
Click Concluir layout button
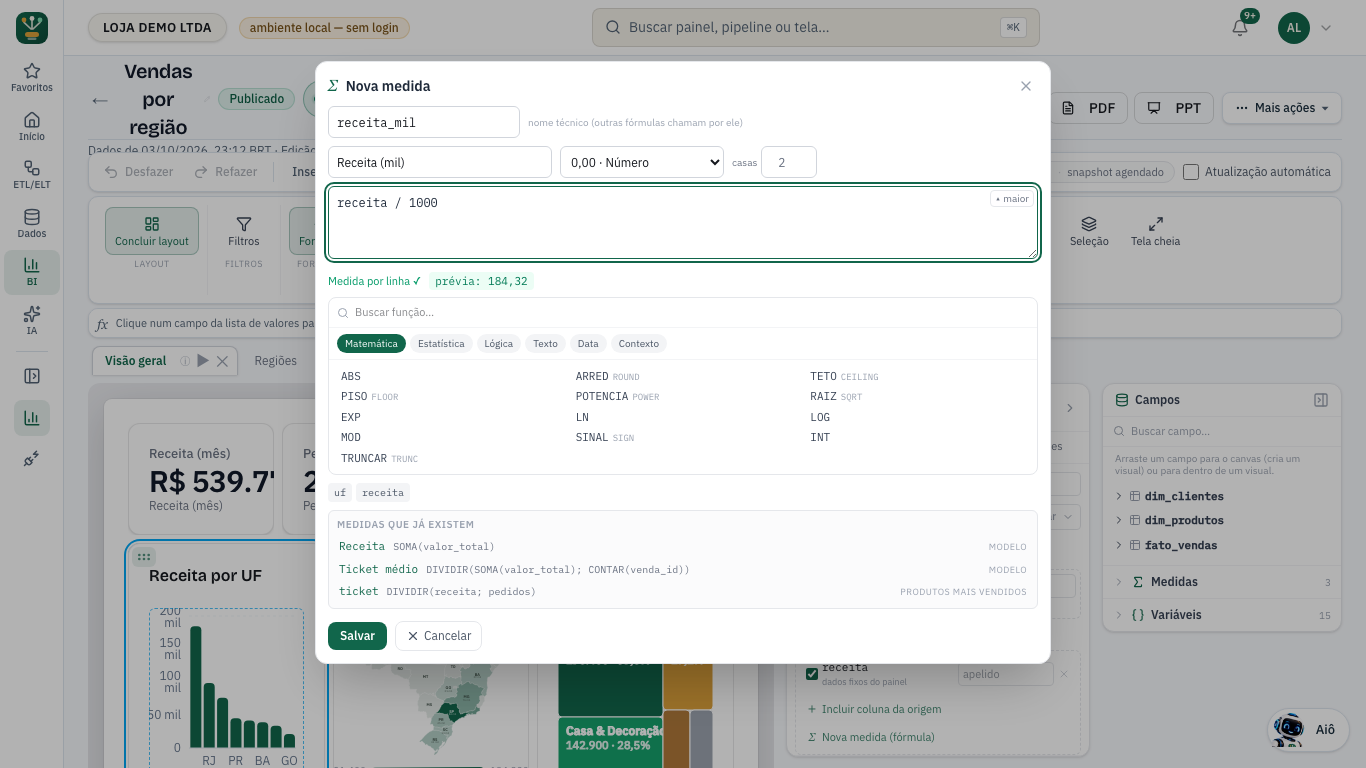coord(152,231)
